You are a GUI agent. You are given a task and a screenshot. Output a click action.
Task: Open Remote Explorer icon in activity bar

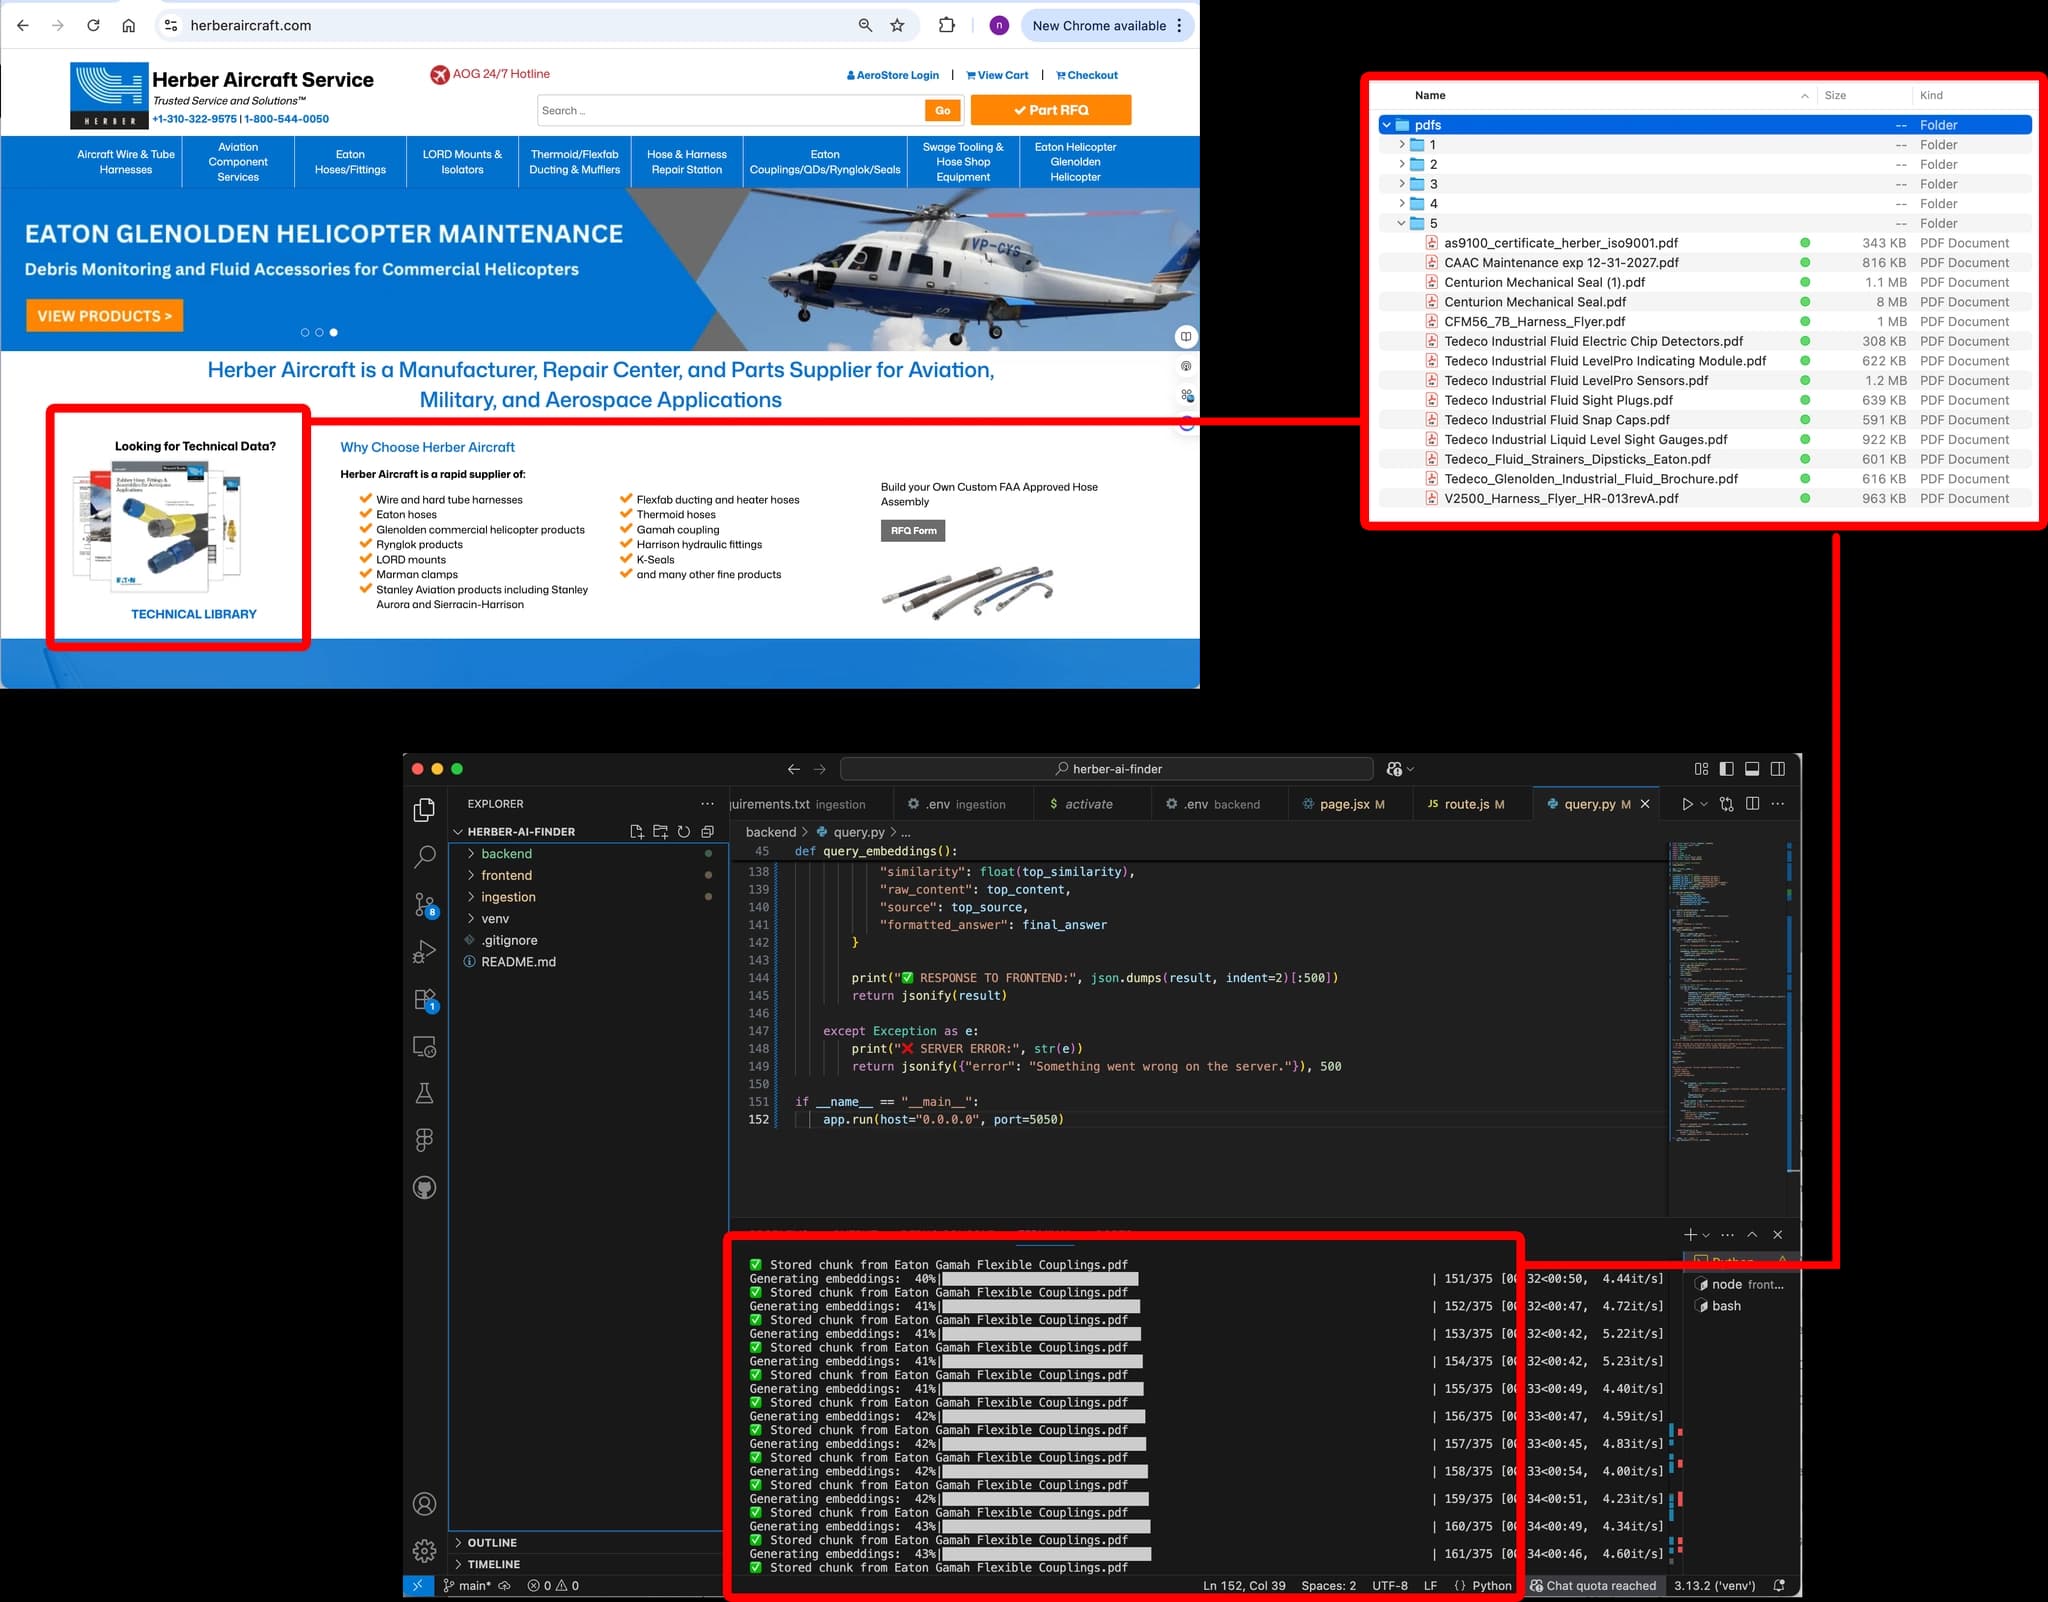[x=424, y=1047]
